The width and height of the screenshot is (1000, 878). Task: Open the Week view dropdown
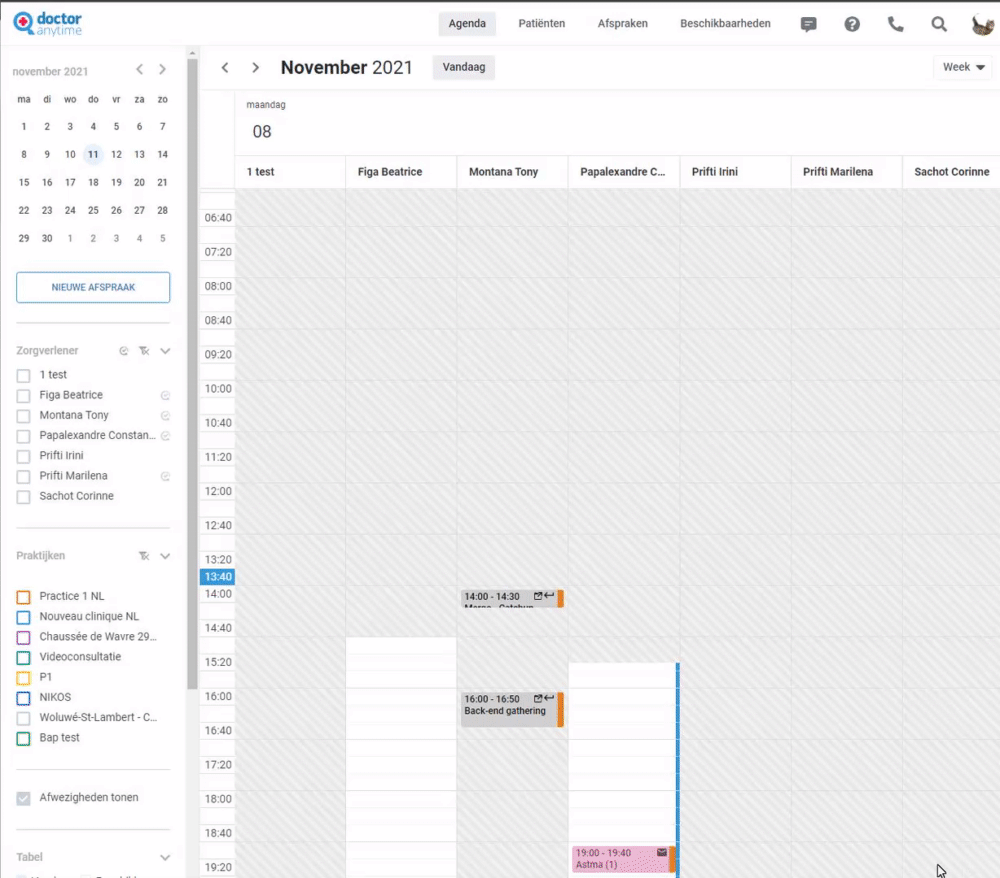(x=963, y=67)
